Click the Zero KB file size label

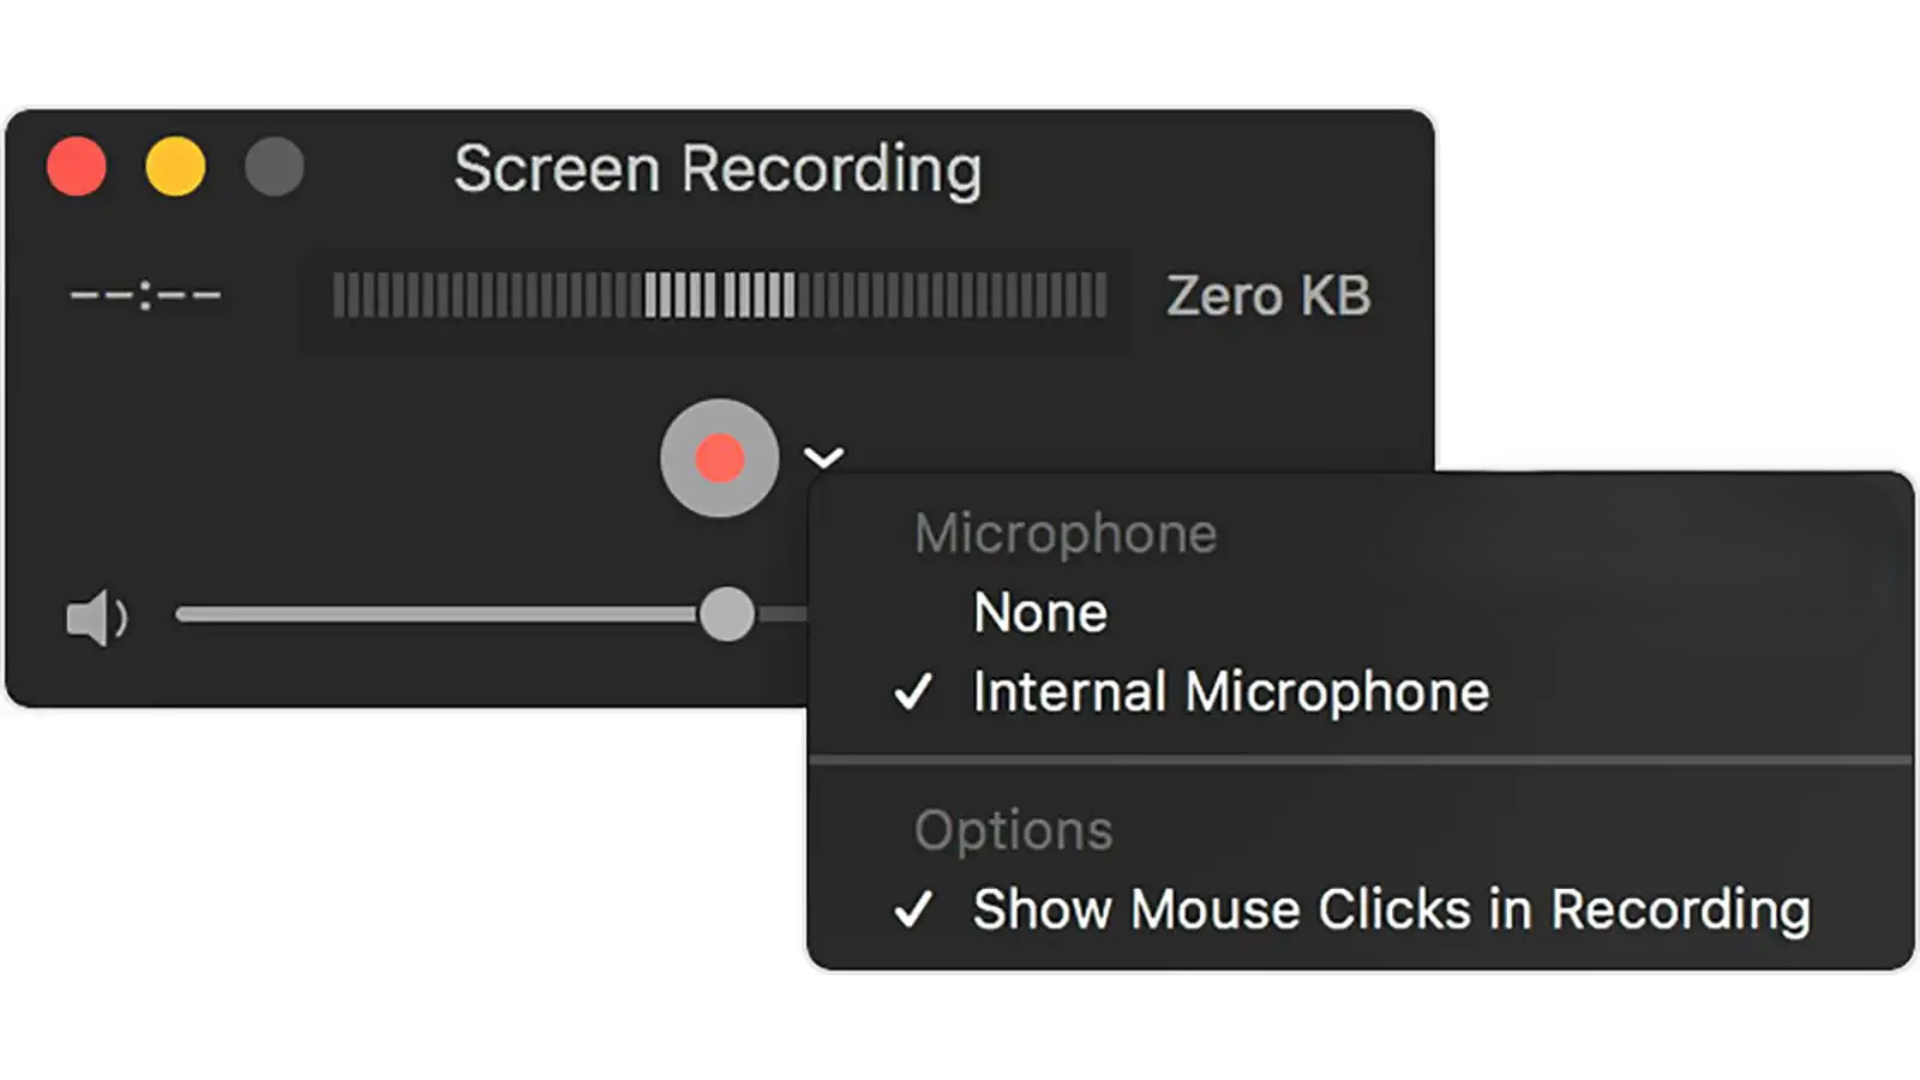tap(1268, 296)
